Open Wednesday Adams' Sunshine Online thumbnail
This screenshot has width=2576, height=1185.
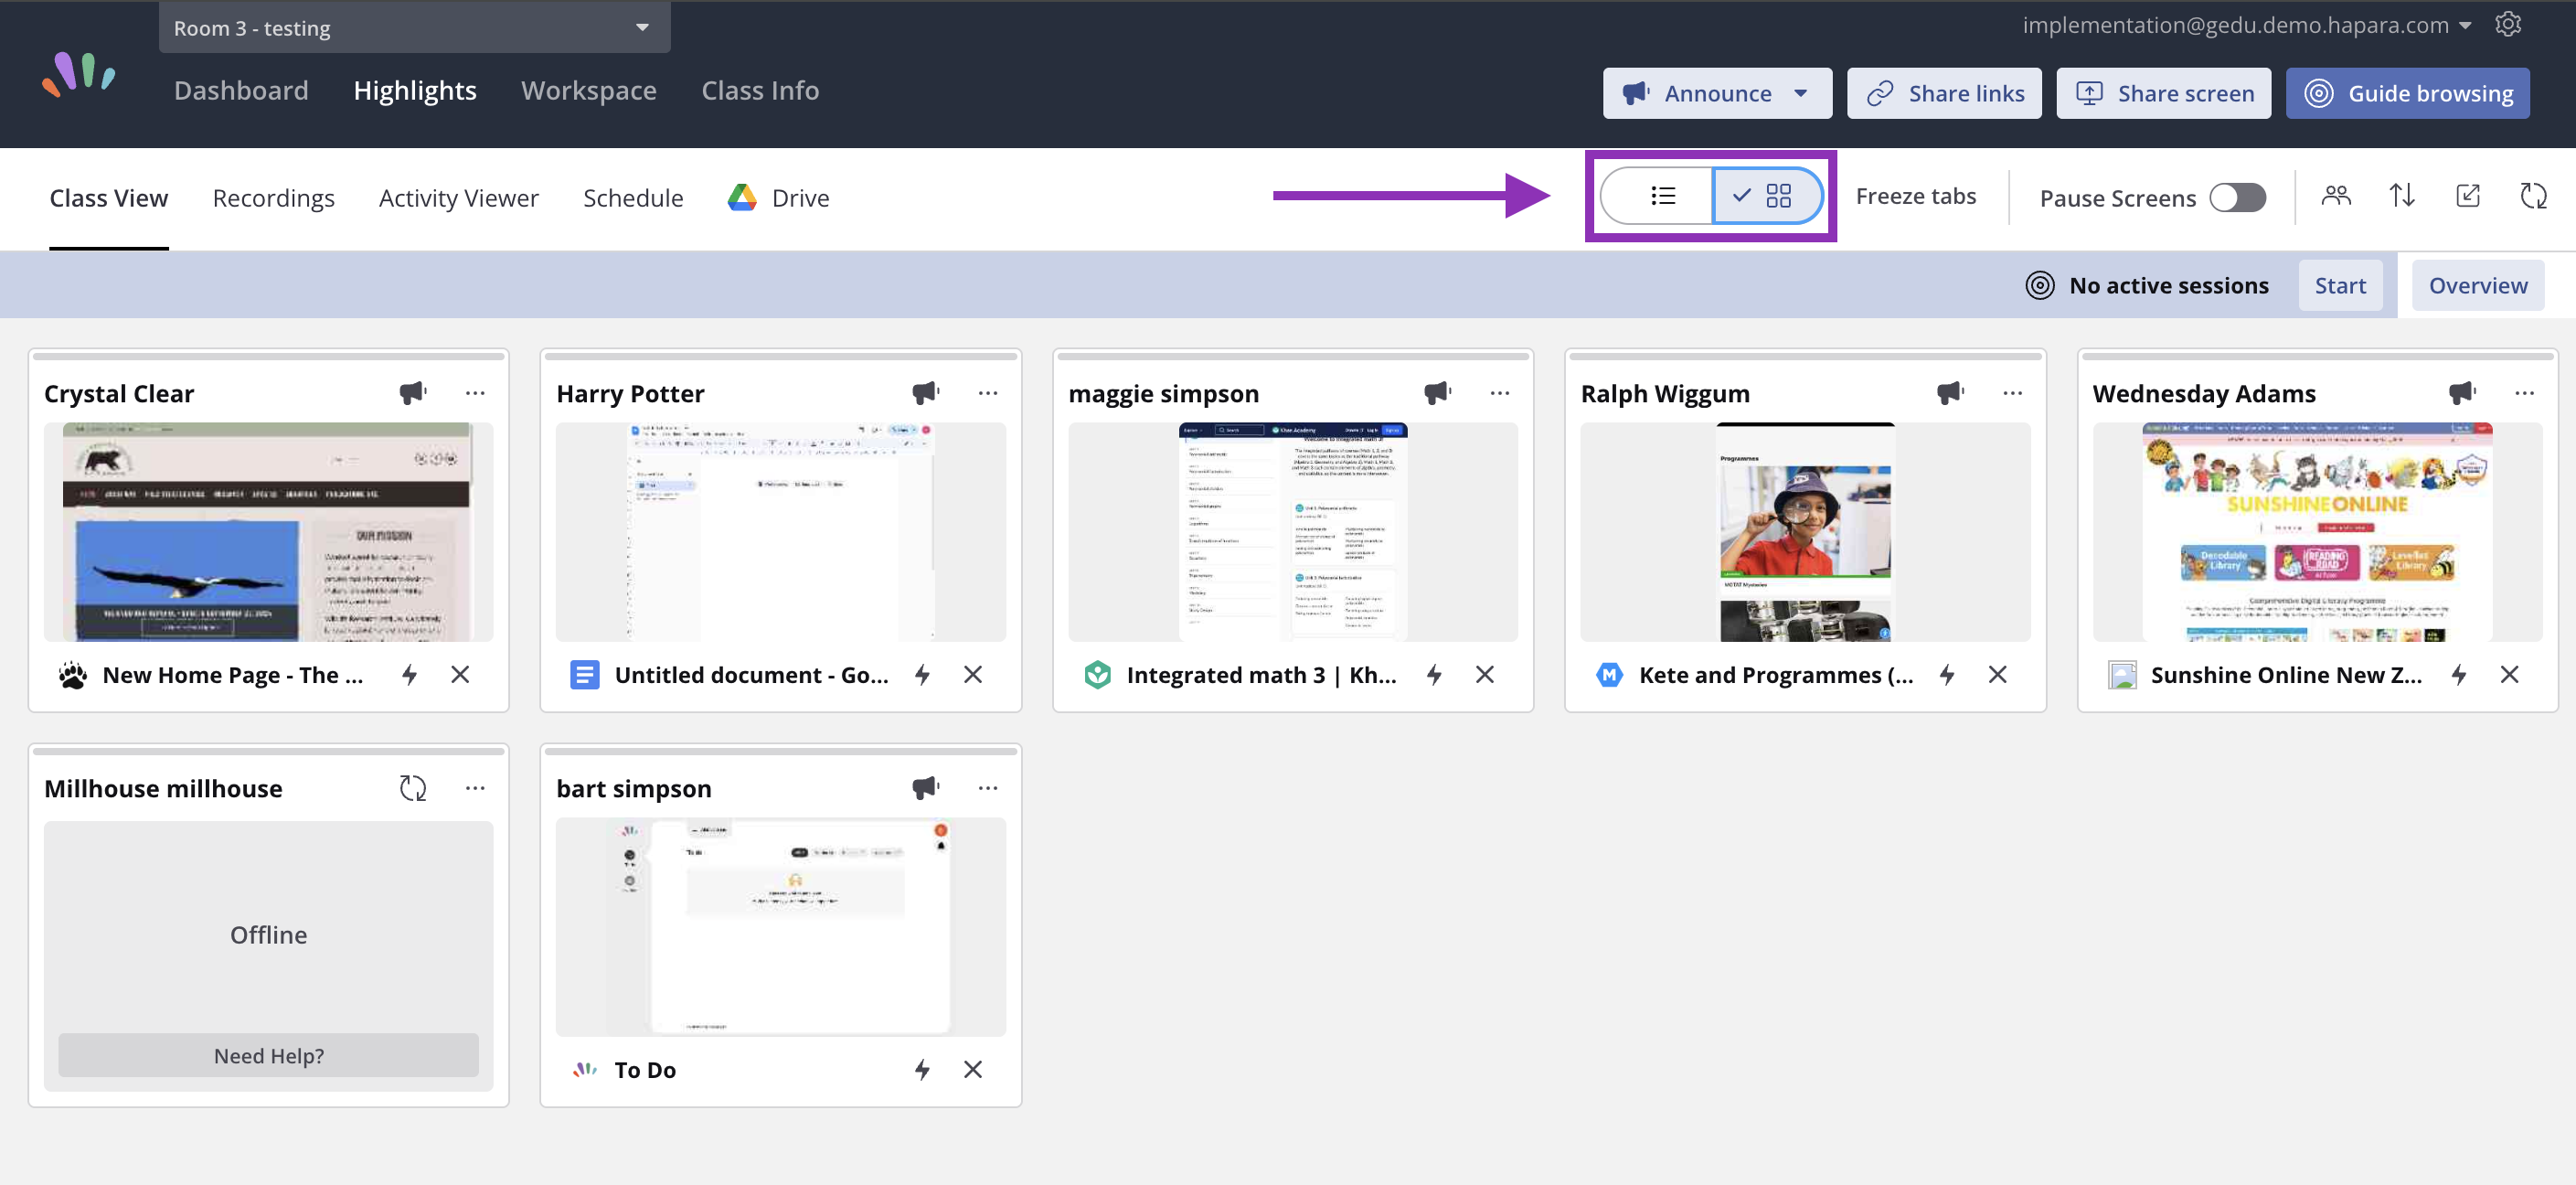[x=2317, y=531]
